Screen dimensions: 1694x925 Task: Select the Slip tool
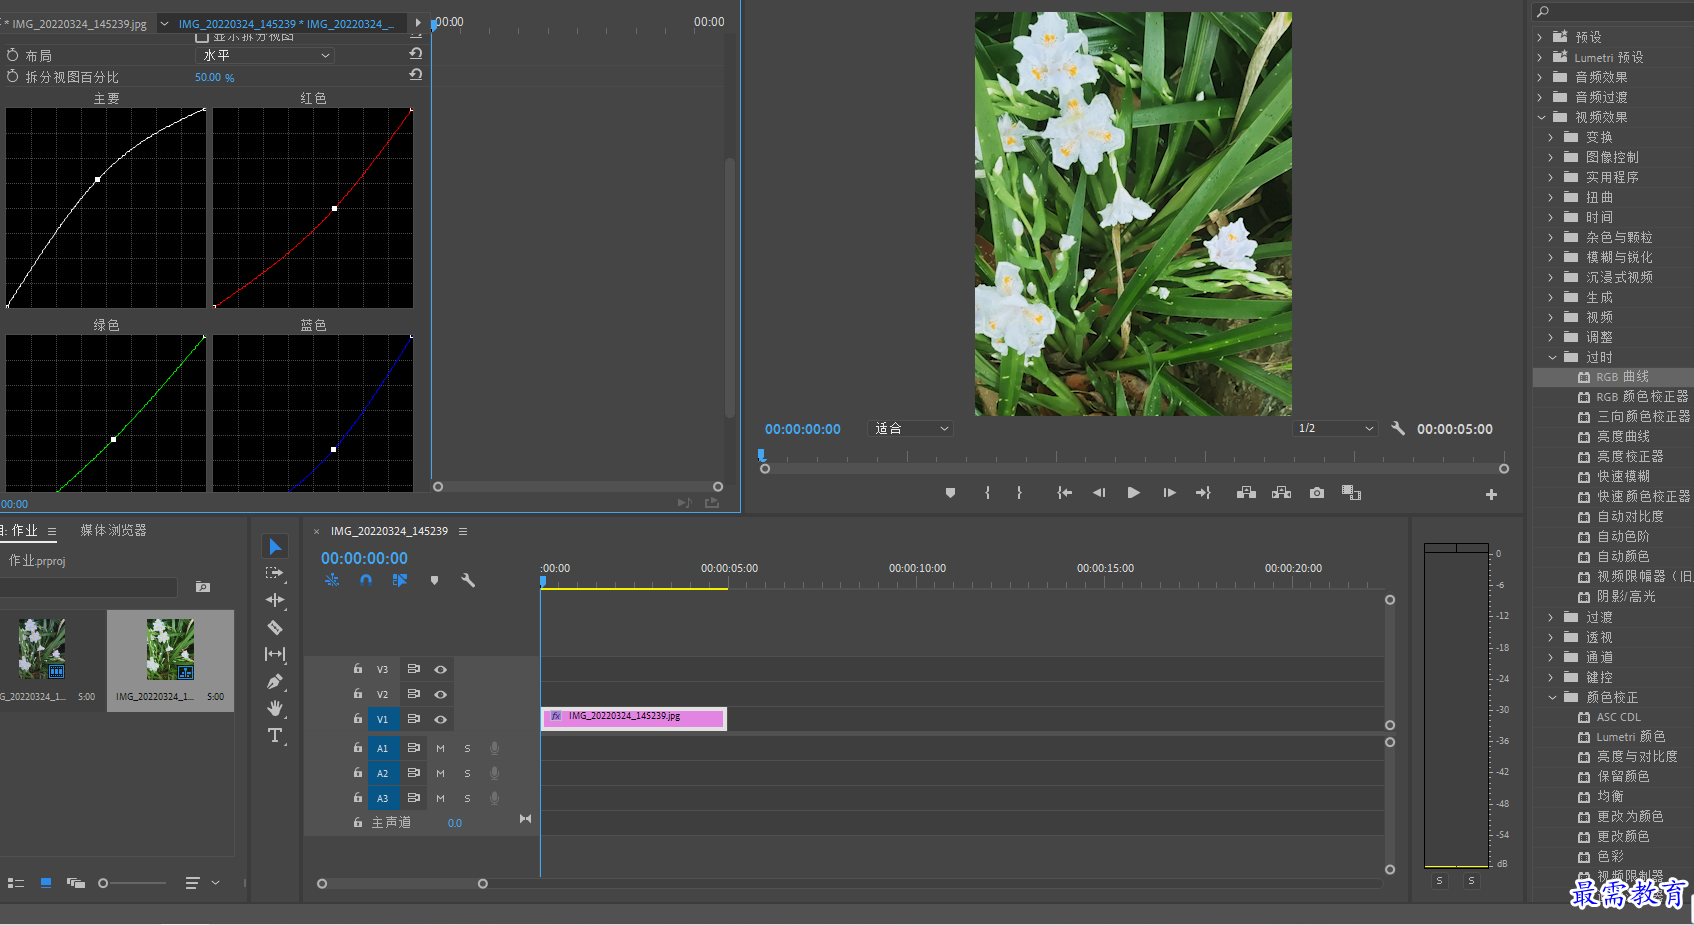point(275,654)
